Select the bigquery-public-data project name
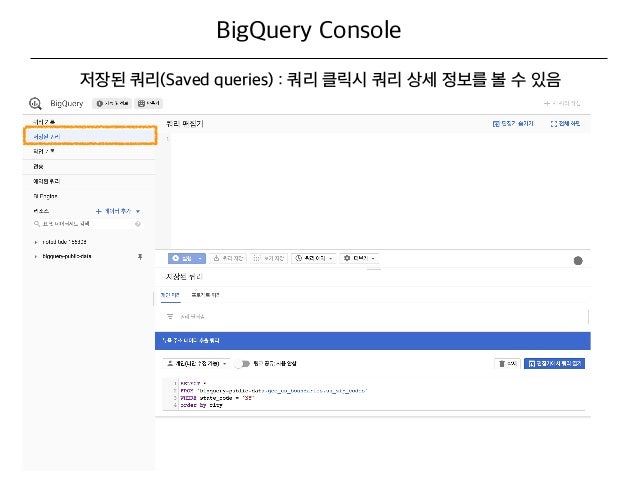Viewport: 638px width, 479px height. (x=67, y=256)
